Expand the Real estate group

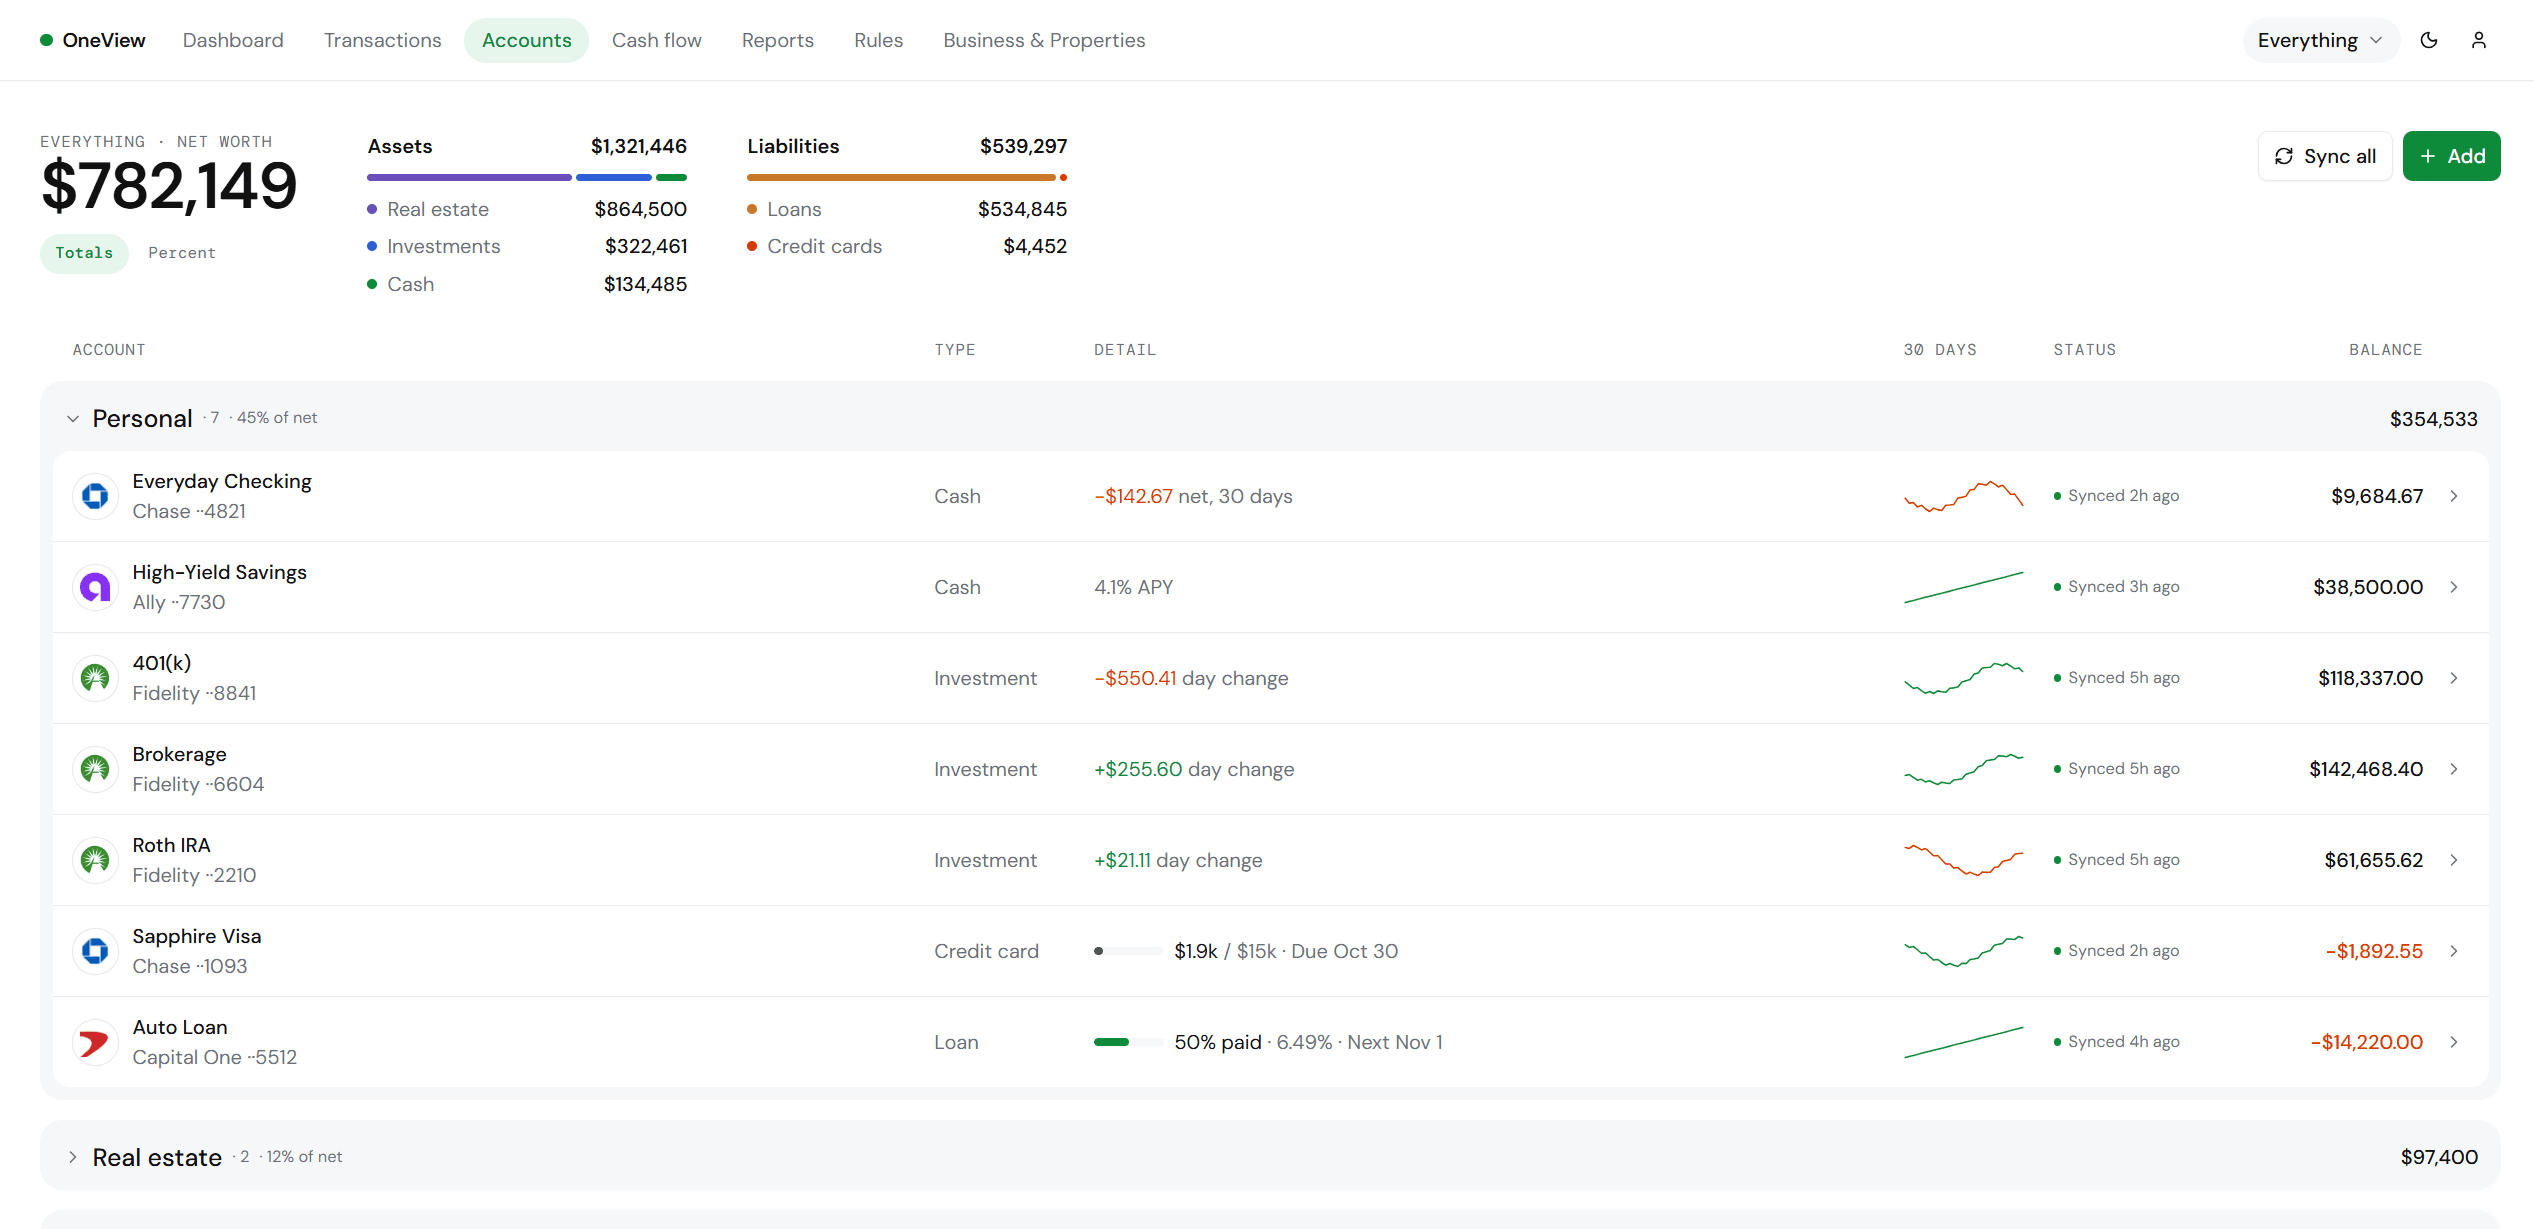[x=73, y=1157]
